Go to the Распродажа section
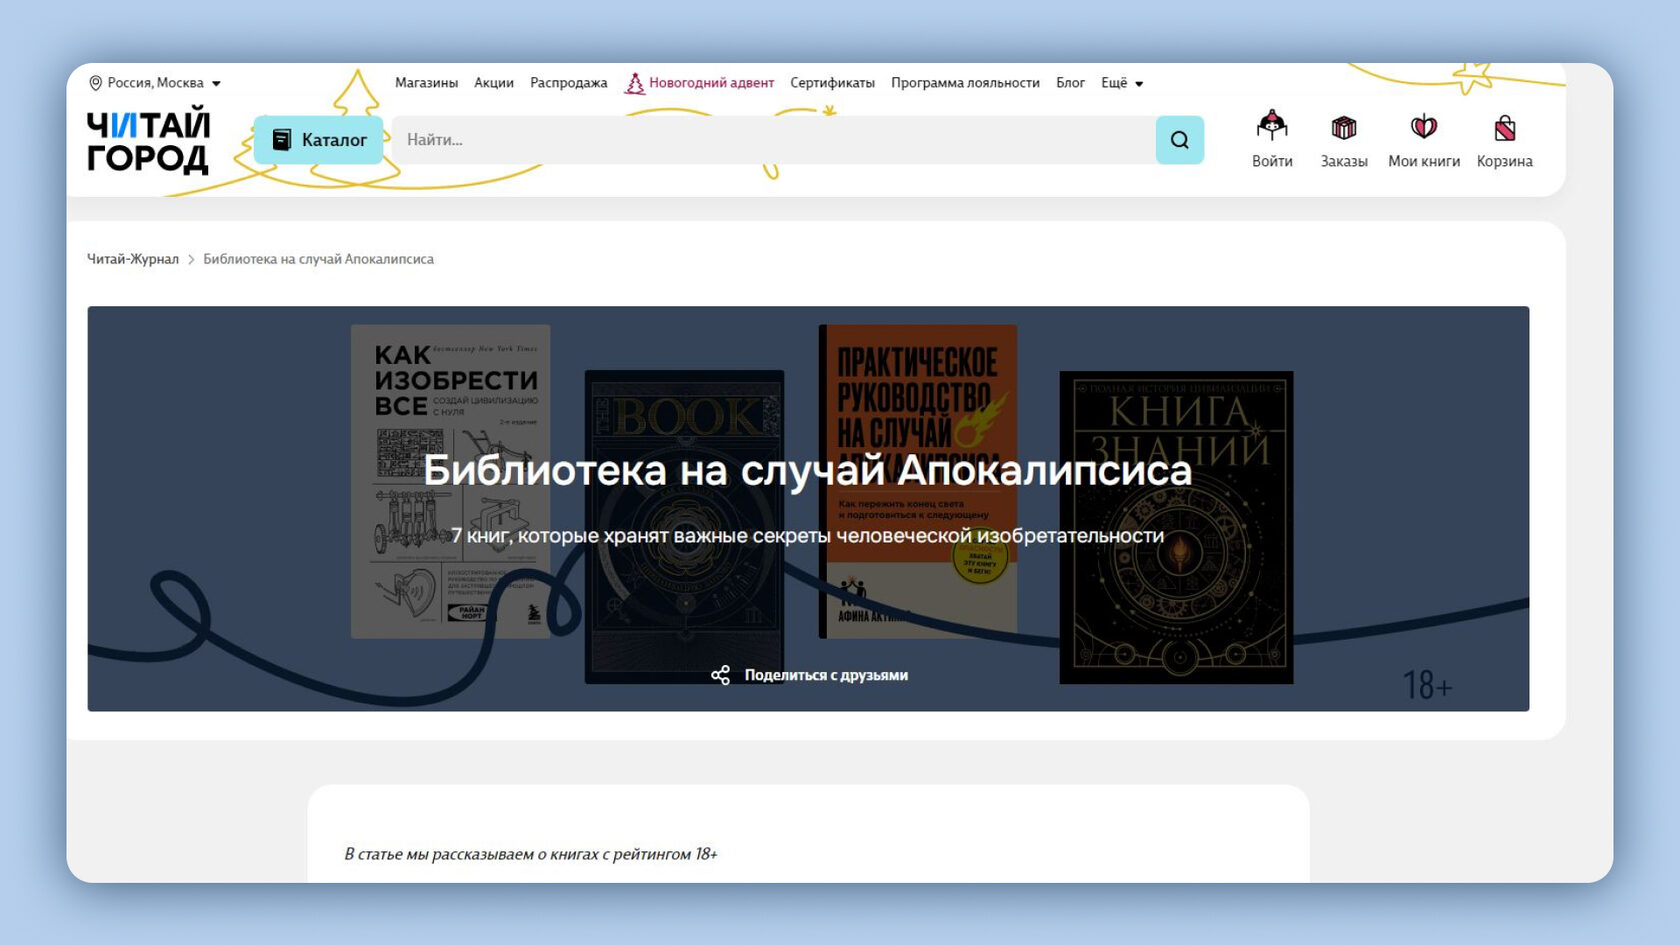Viewport: 1680px width, 945px height. coord(569,83)
